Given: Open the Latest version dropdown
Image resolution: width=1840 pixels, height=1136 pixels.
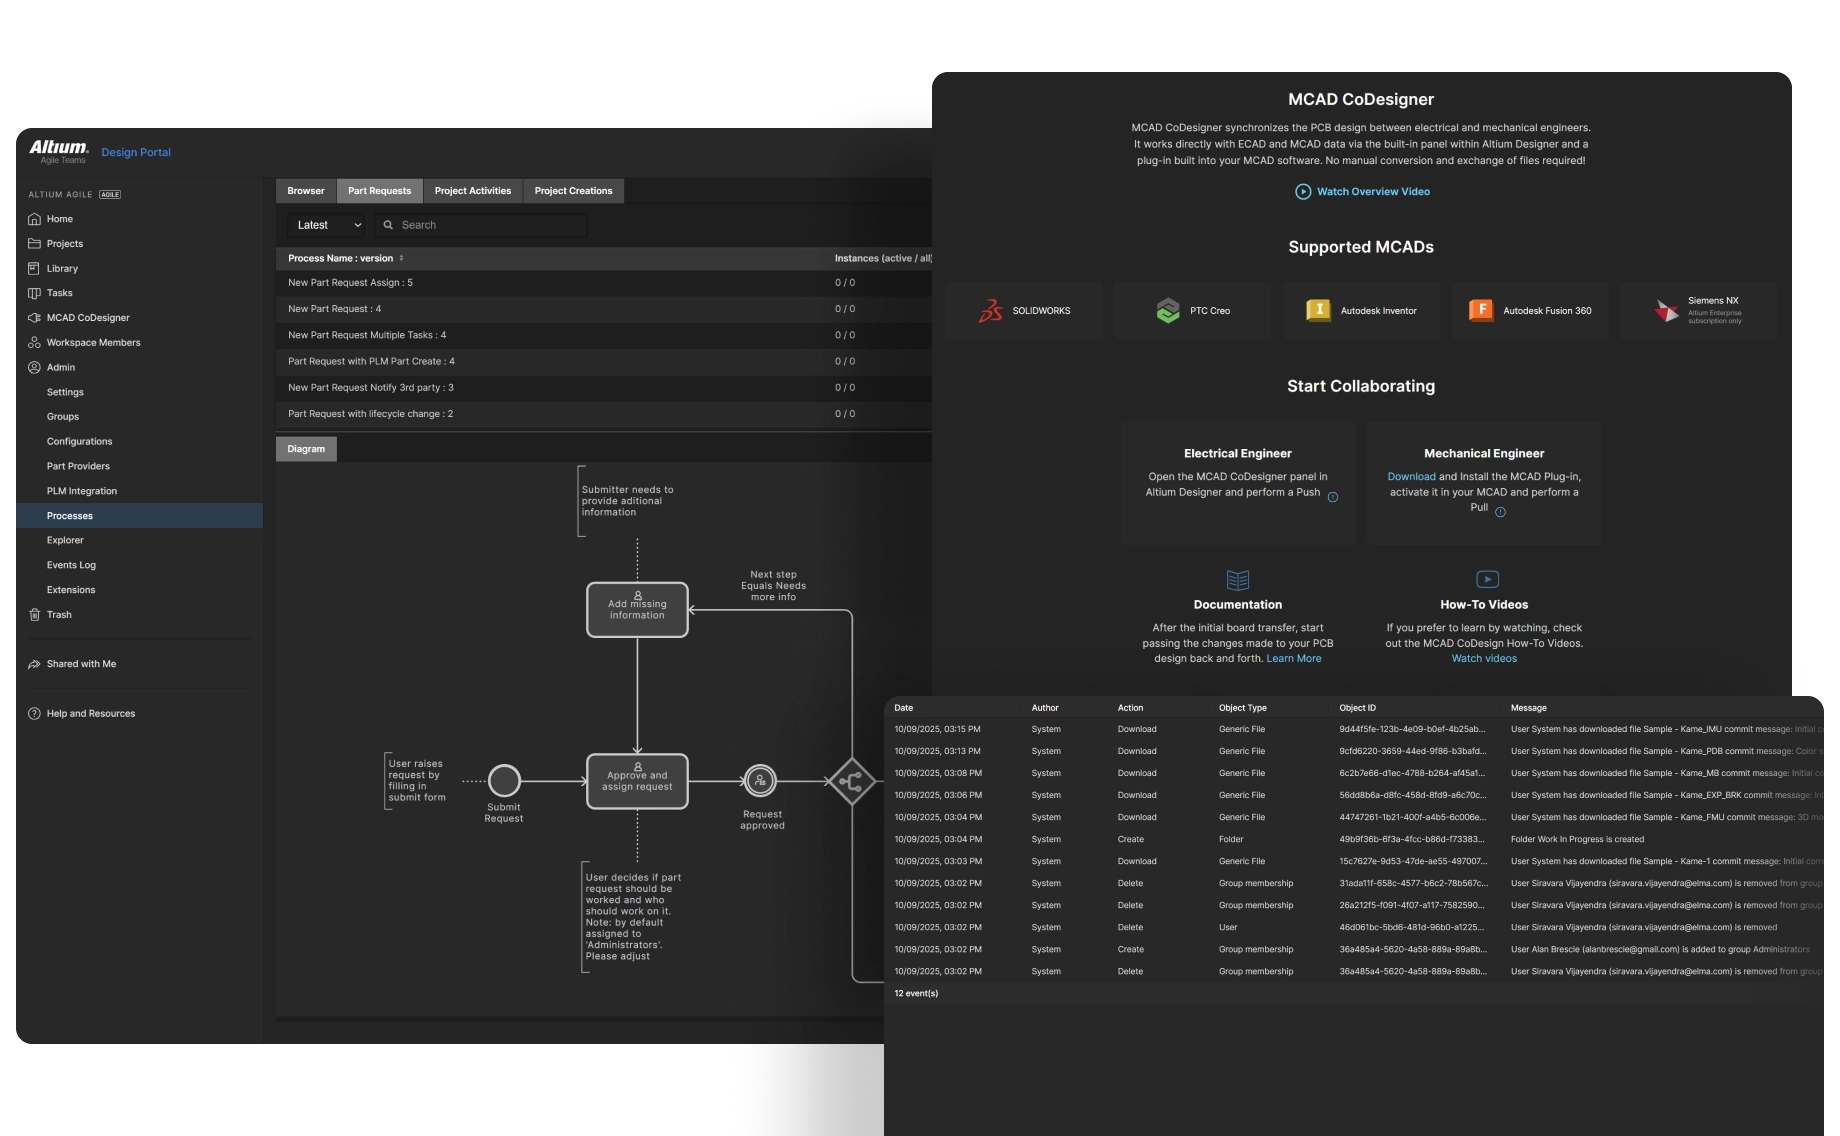Looking at the screenshot, I should 328,225.
